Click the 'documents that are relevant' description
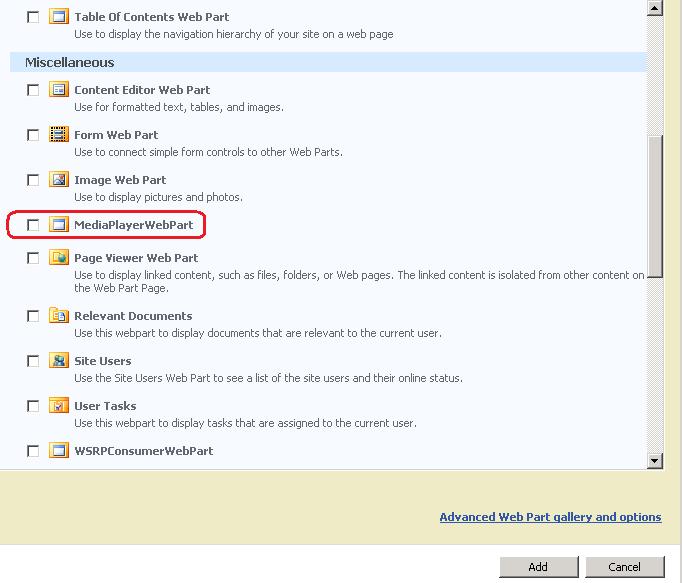682x583 pixels. coord(258,333)
